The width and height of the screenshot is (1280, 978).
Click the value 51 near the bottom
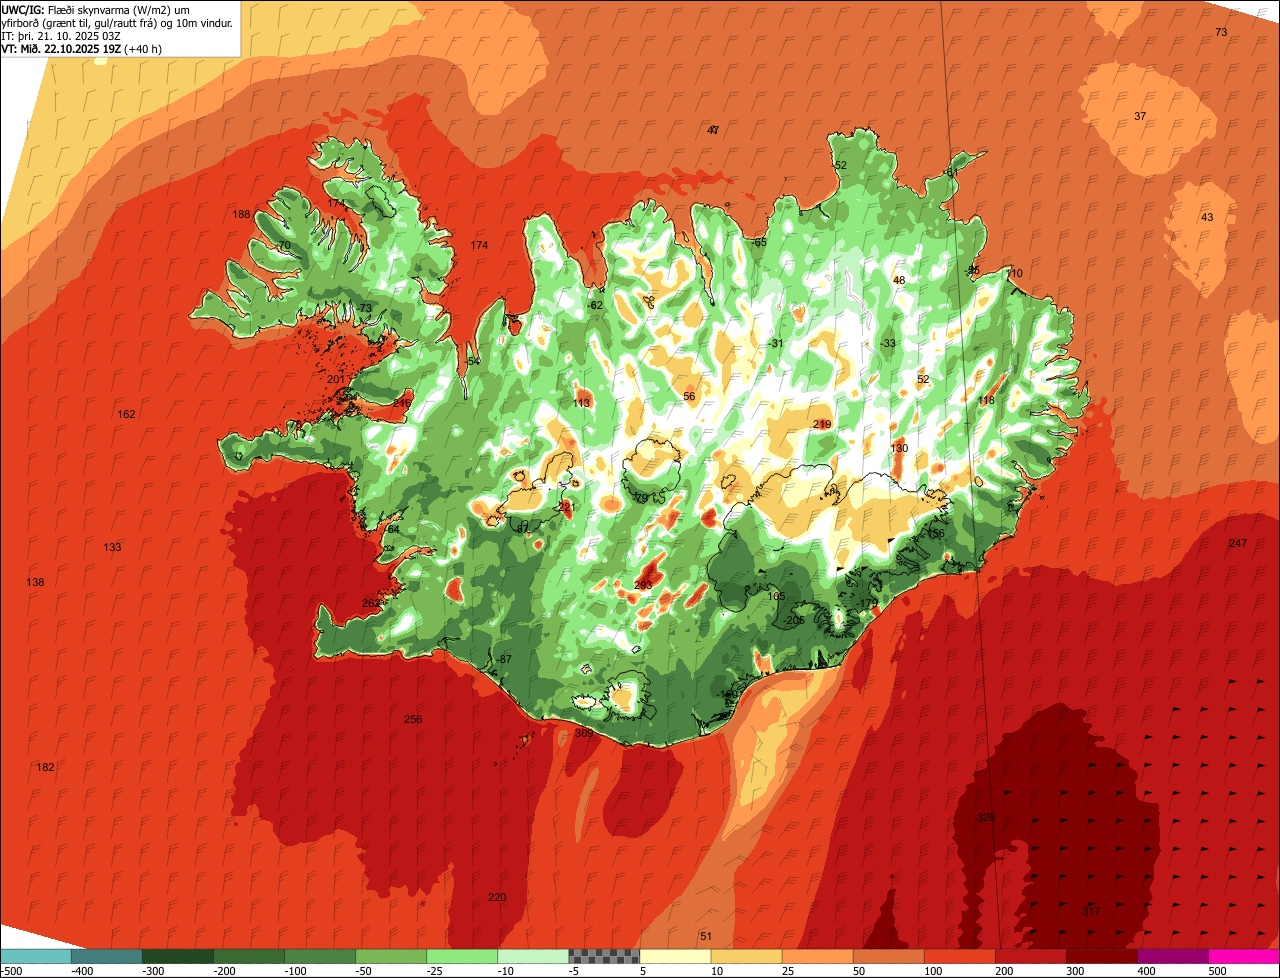706,936
